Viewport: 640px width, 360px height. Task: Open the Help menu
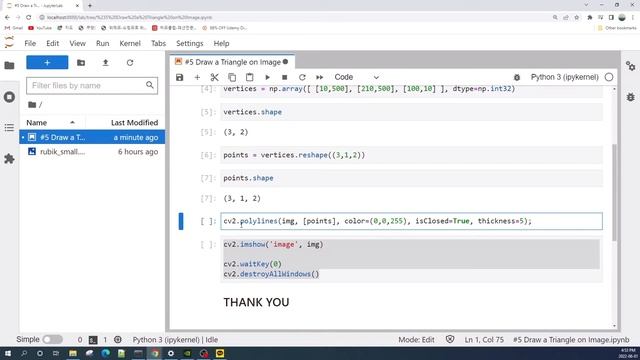tap(221, 43)
